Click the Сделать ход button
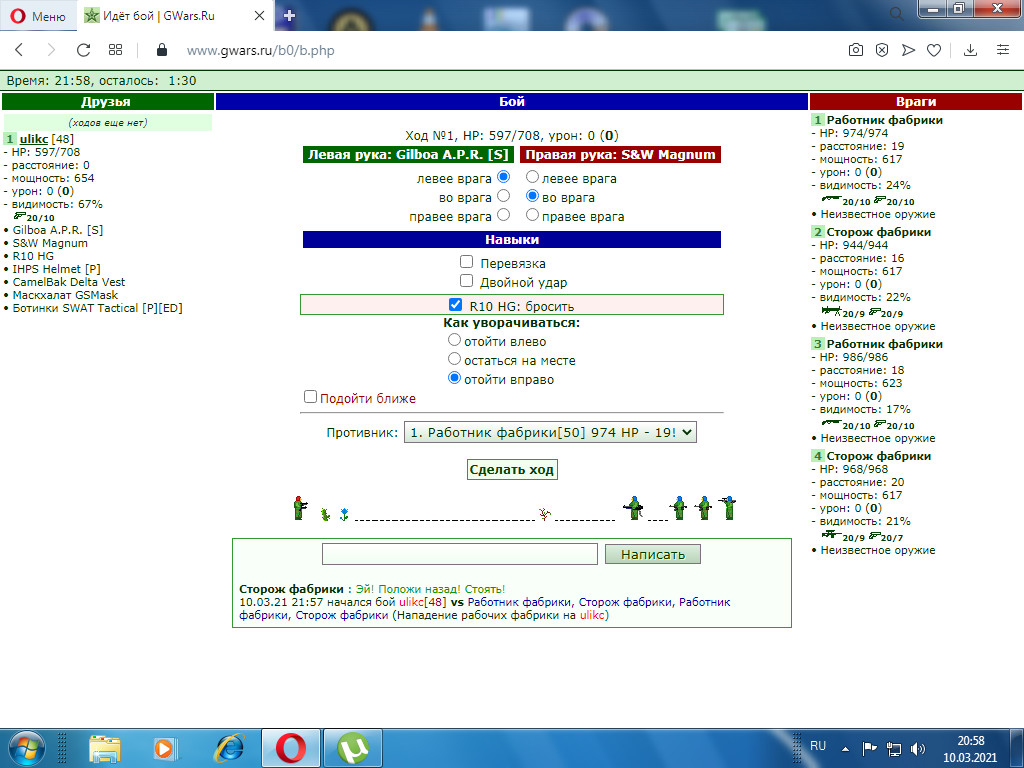The image size is (1024, 768). (x=512, y=469)
